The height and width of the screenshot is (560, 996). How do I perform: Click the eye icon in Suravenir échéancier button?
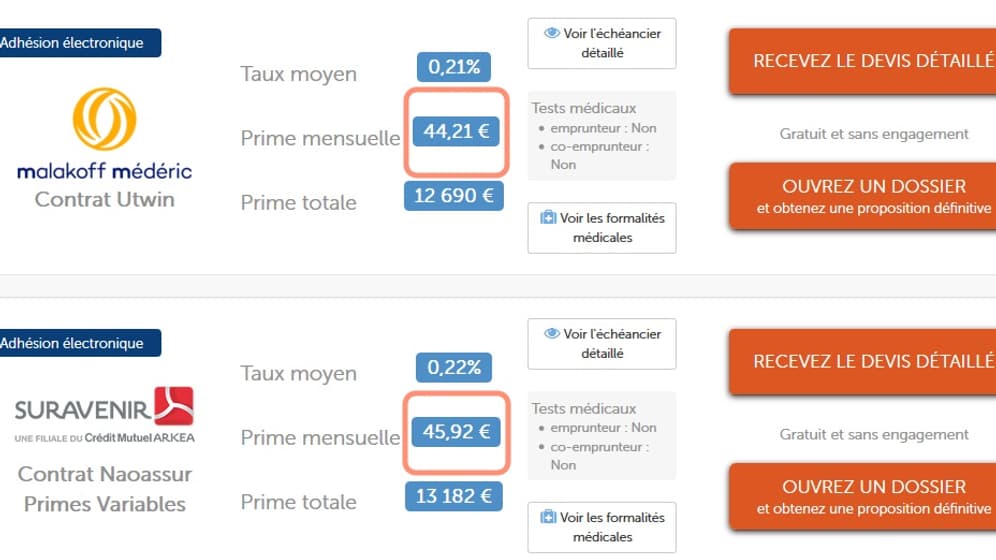point(552,333)
